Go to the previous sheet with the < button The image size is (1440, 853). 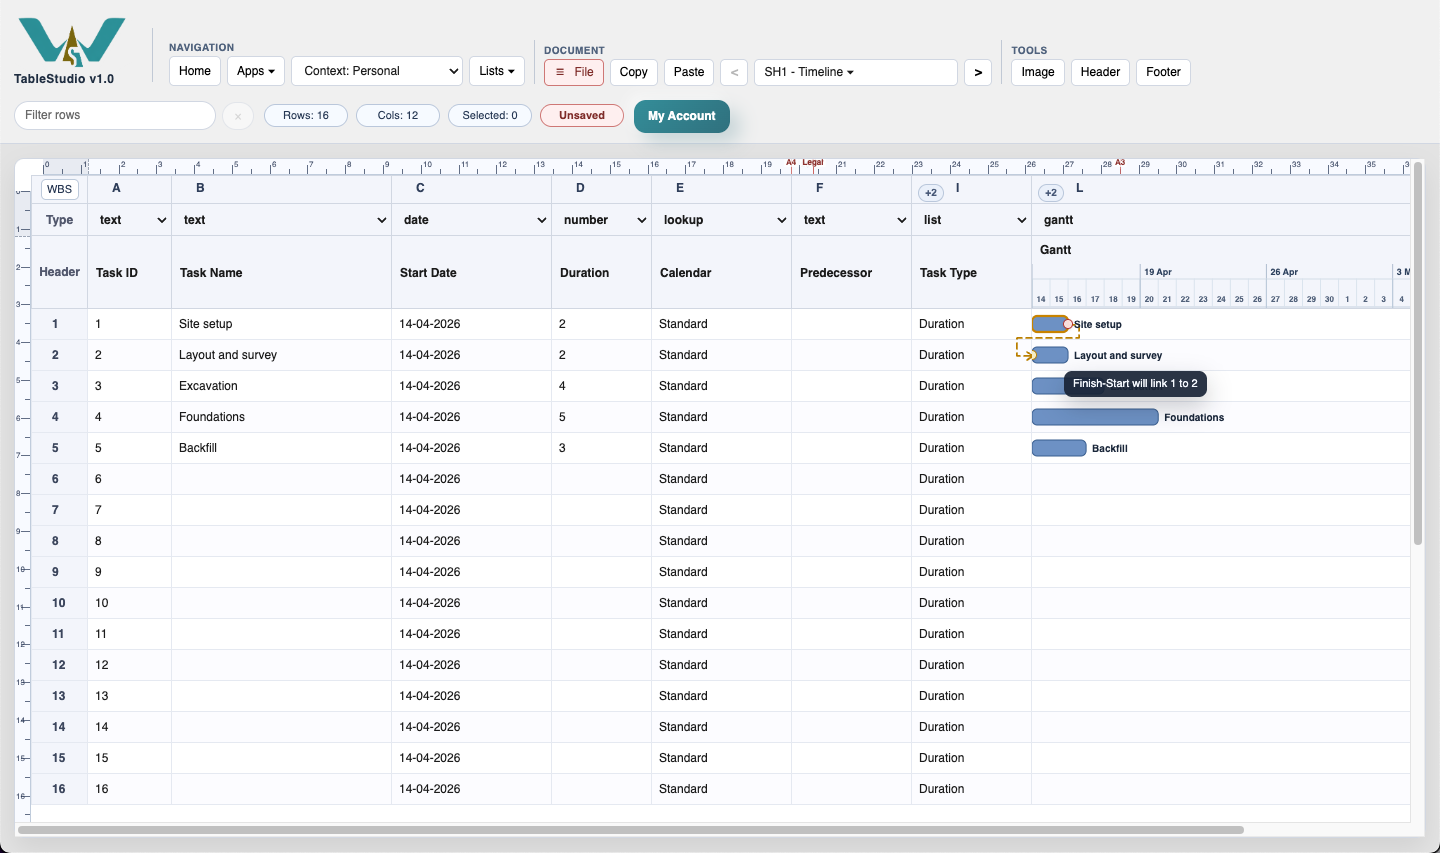734,72
